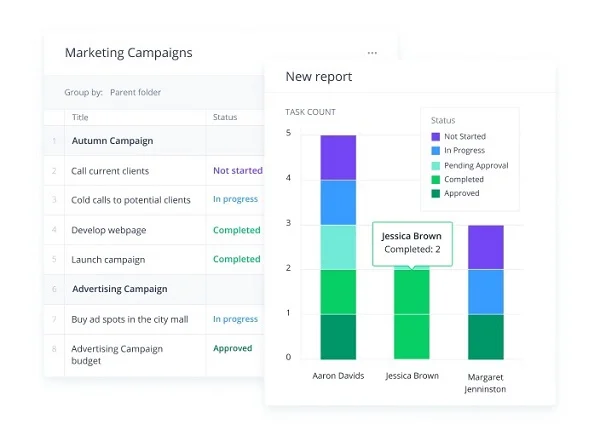Click the Status column header
Image resolution: width=600 pixels, height=436 pixels.
[224, 117]
